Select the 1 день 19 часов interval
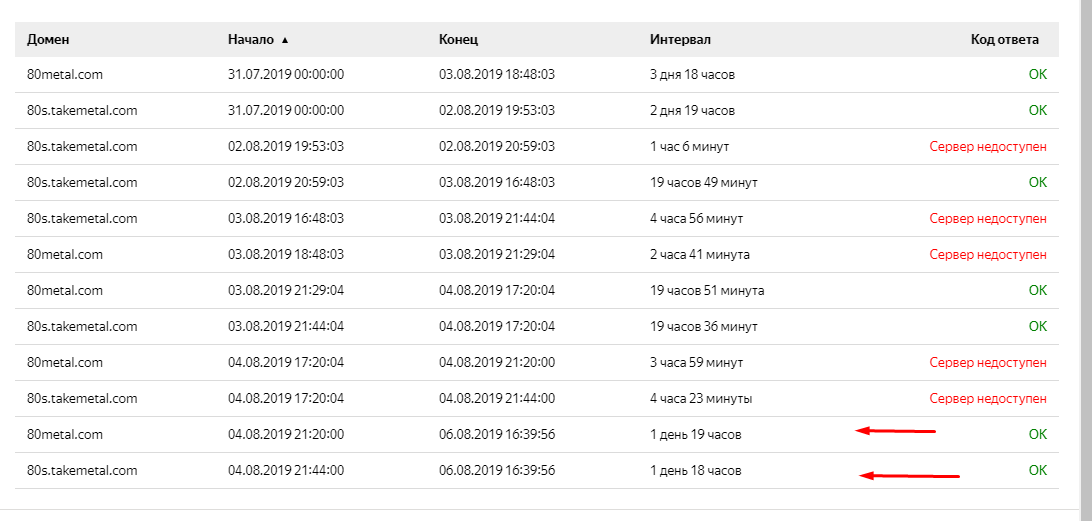This screenshot has height=521, width=1092. (x=696, y=435)
